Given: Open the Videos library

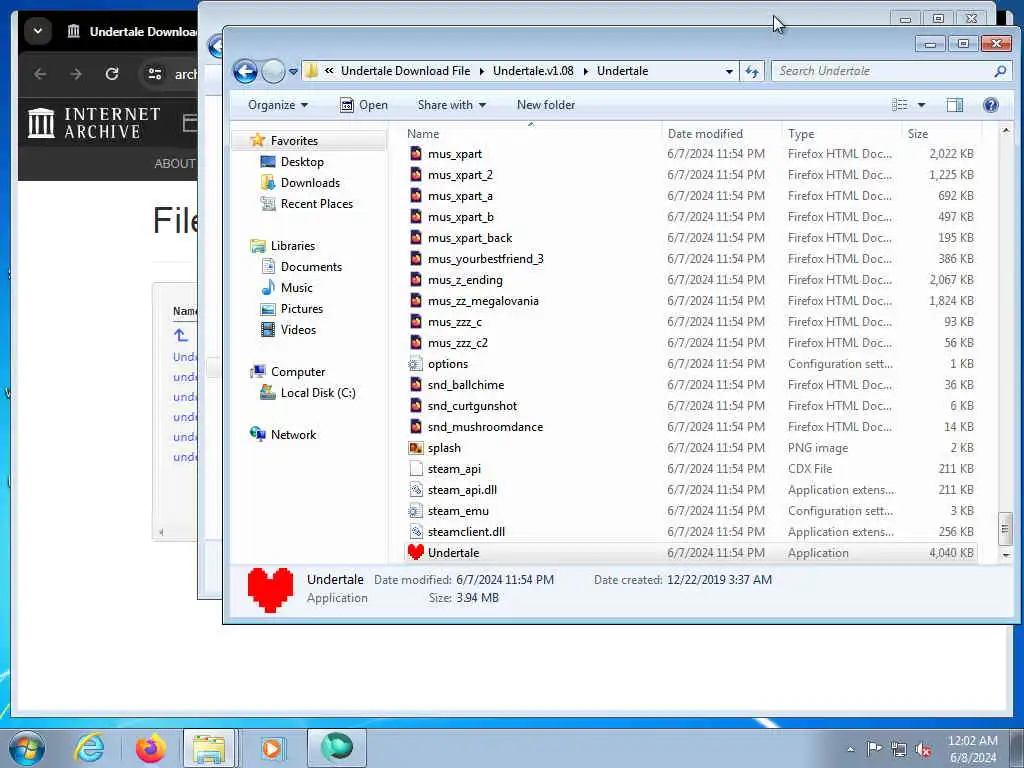Looking at the screenshot, I should [x=298, y=330].
